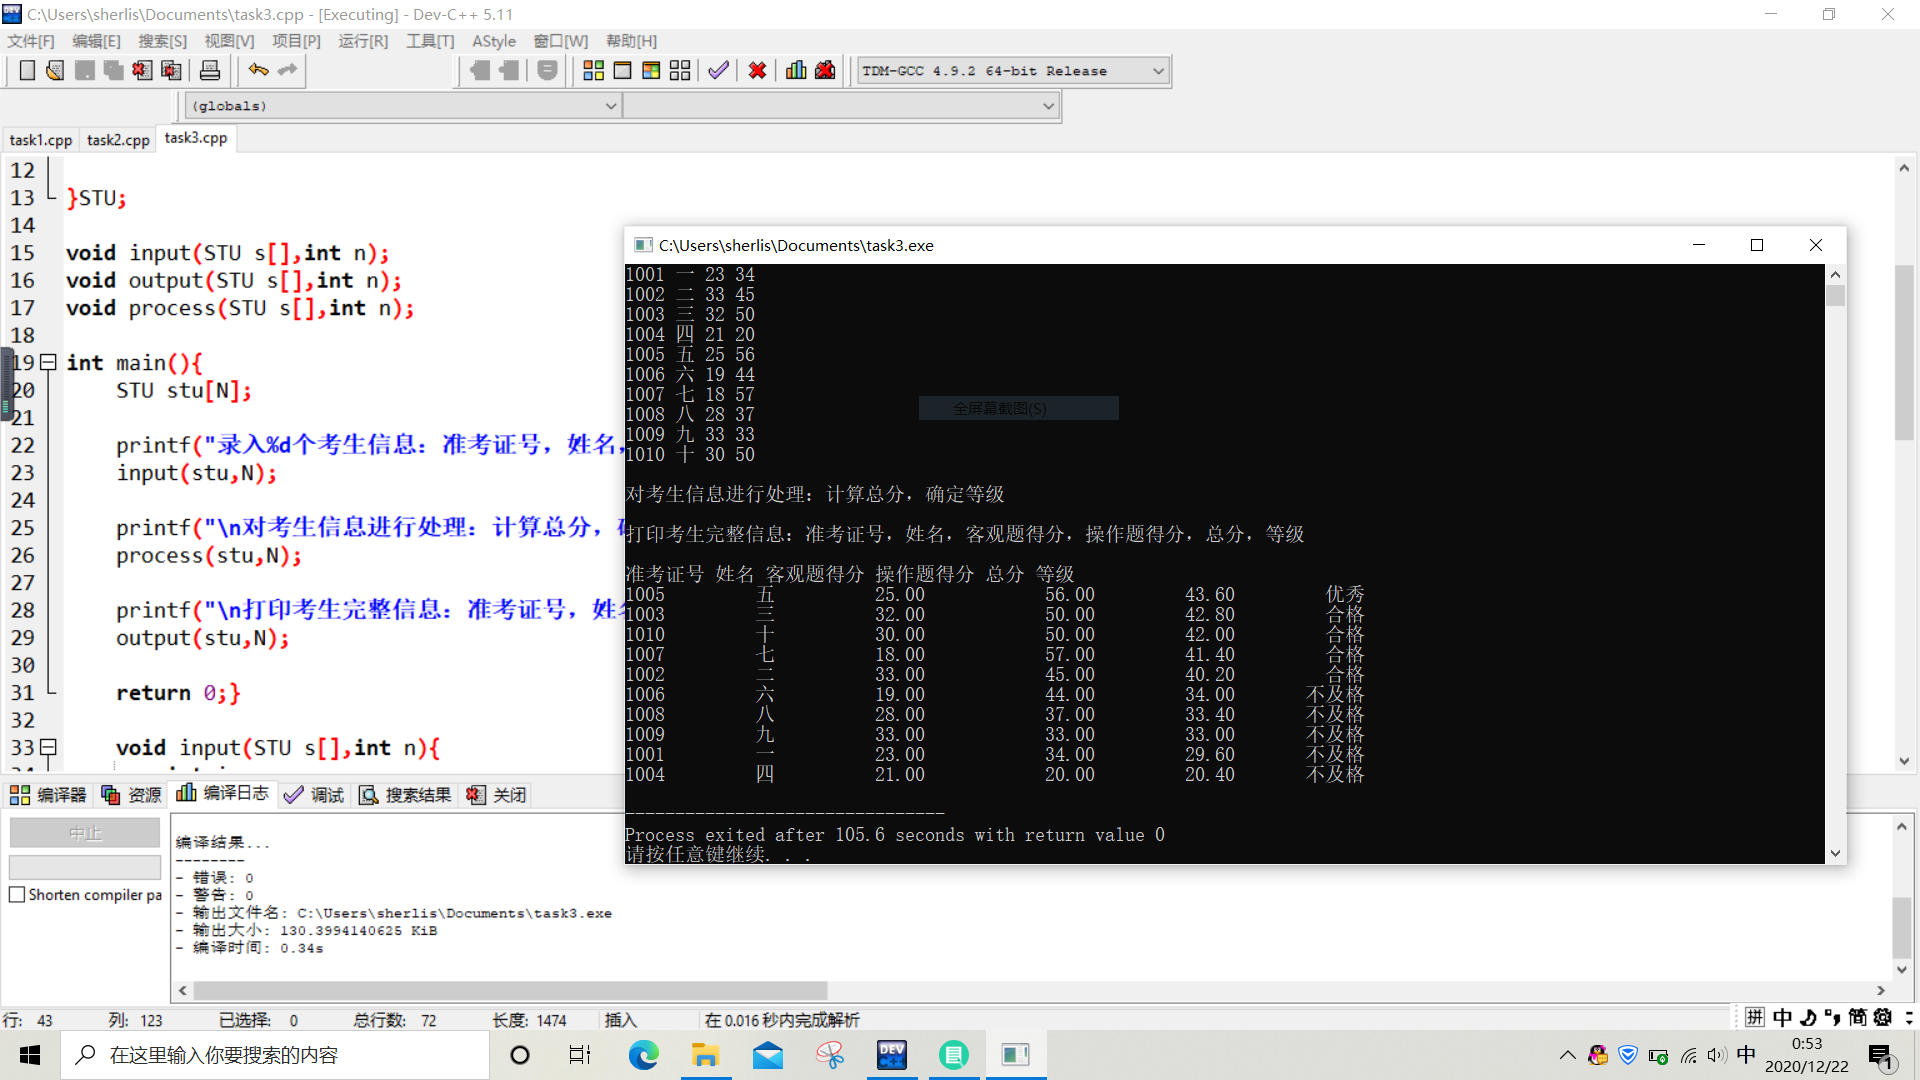Open the empty function list dropdown
The height and width of the screenshot is (1080, 1920).
(x=1048, y=106)
